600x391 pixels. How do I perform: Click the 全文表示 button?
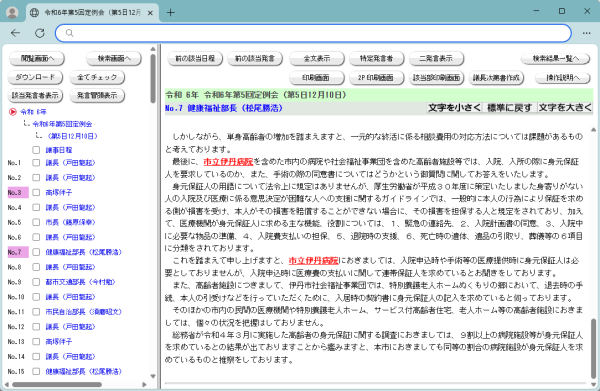tap(317, 59)
